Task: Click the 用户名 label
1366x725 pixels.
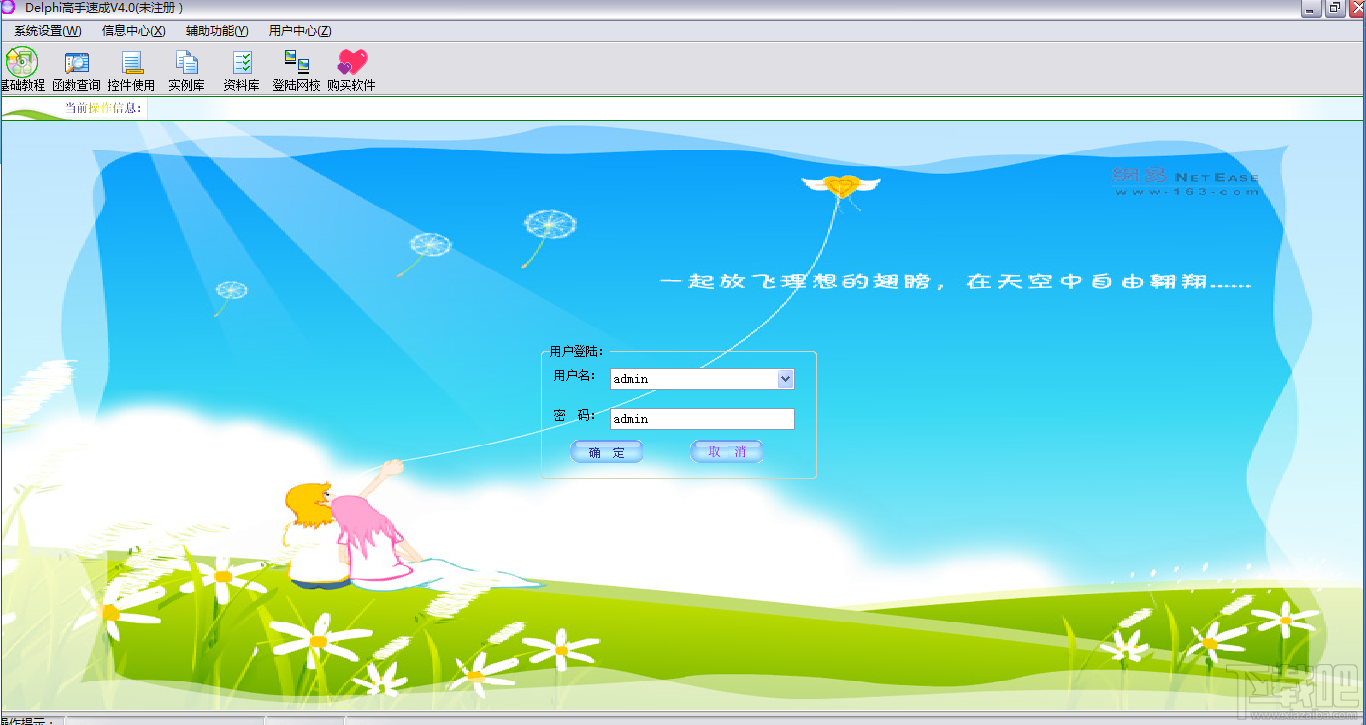Action: click(x=575, y=376)
